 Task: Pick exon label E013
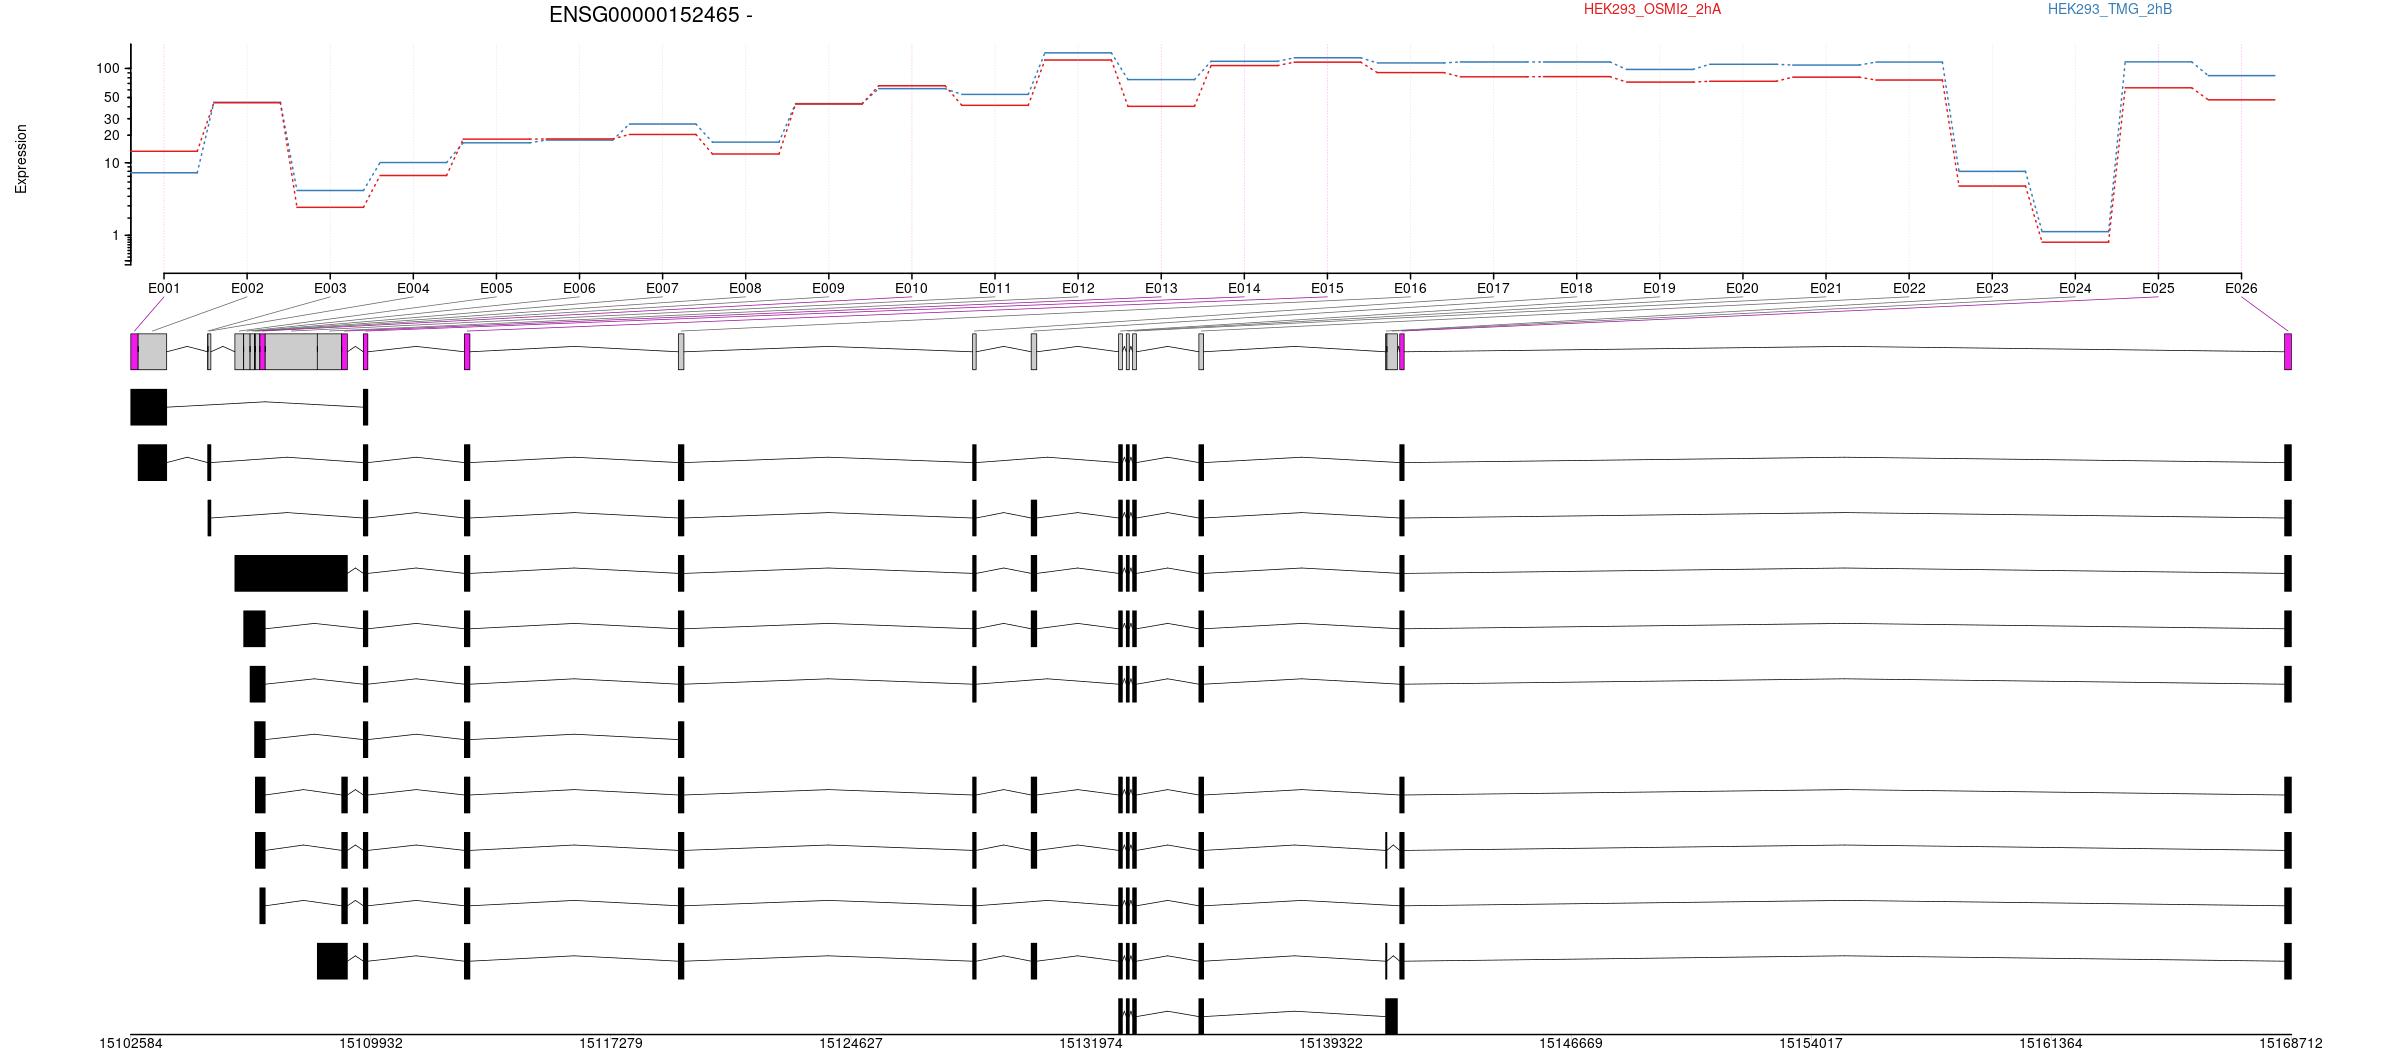point(1161,289)
